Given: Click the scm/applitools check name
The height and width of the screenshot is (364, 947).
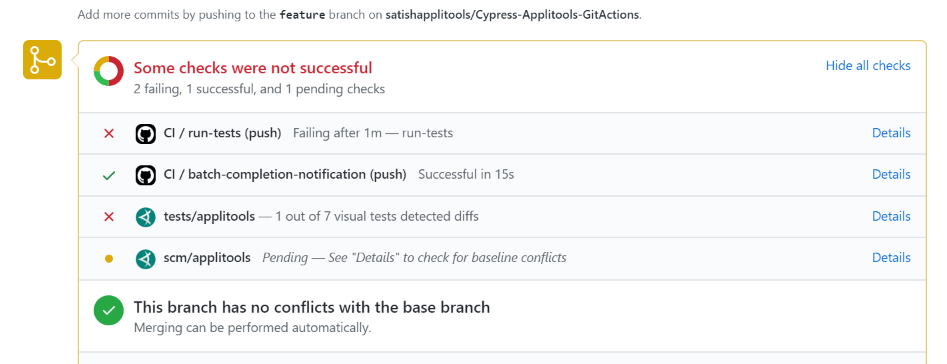Looking at the screenshot, I should (207, 258).
